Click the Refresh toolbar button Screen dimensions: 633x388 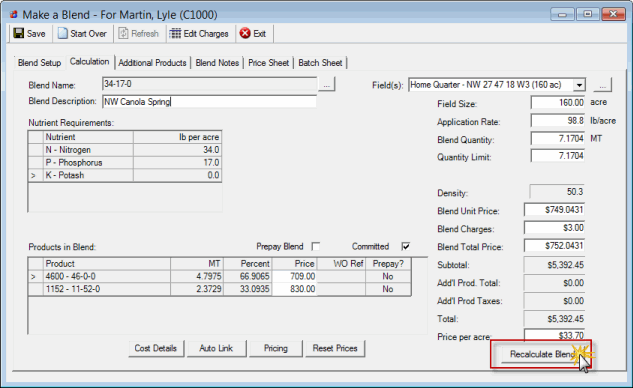tap(138, 34)
